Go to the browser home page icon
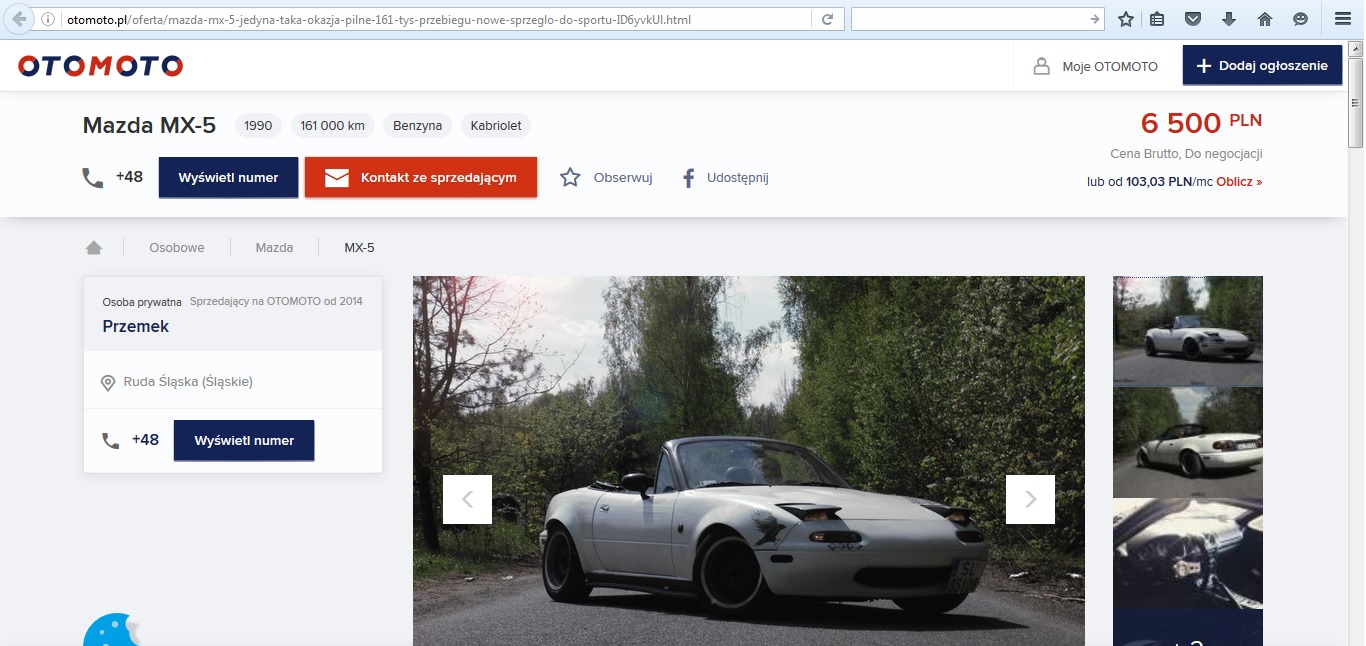 [1265, 19]
